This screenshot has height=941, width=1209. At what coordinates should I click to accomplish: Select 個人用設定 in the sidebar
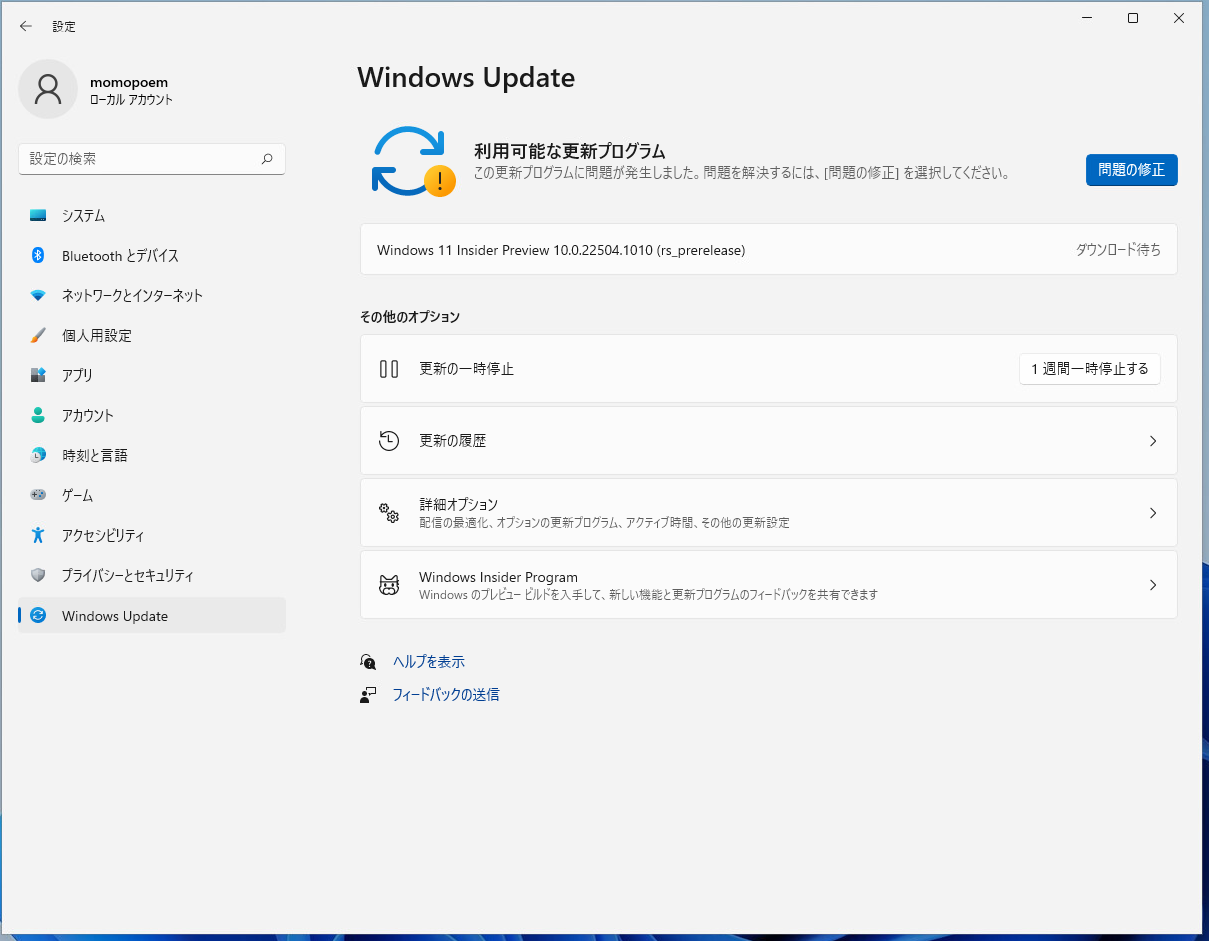point(152,335)
